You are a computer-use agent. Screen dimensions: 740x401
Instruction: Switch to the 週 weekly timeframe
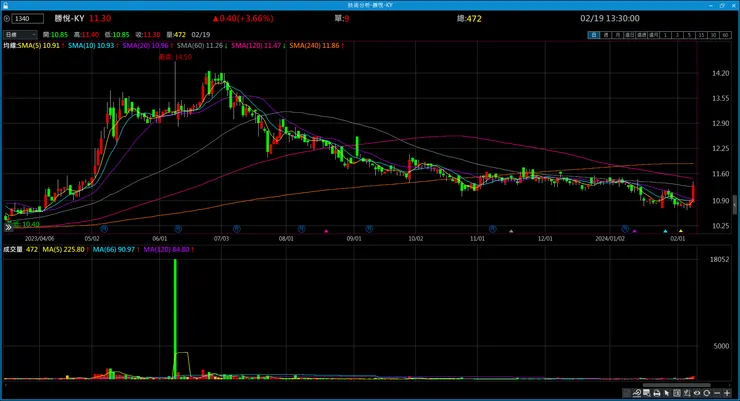(x=606, y=35)
